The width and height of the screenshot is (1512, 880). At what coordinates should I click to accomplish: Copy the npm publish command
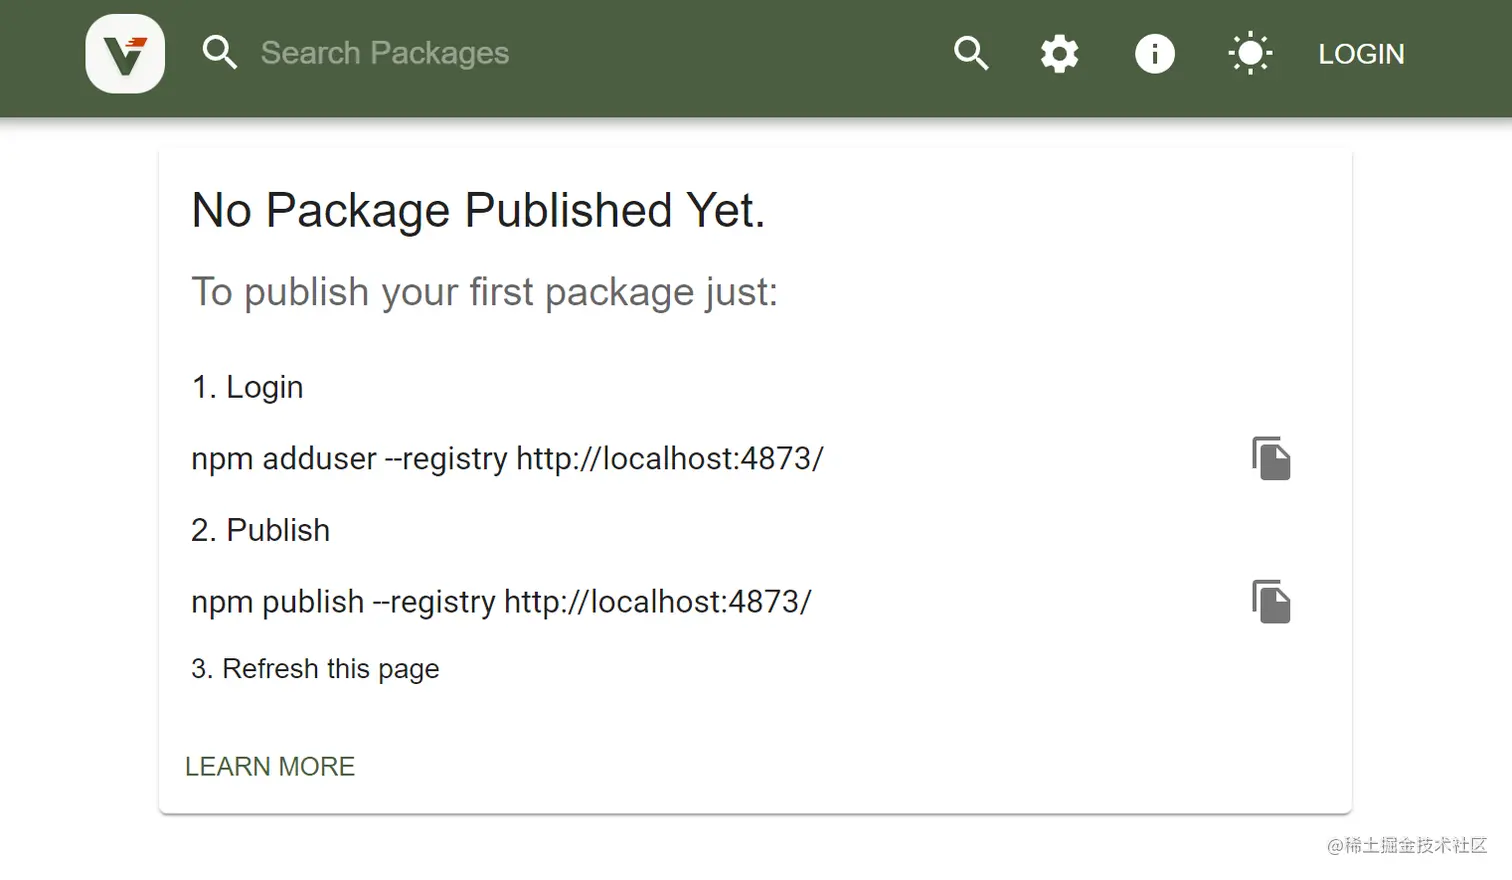tap(1271, 602)
